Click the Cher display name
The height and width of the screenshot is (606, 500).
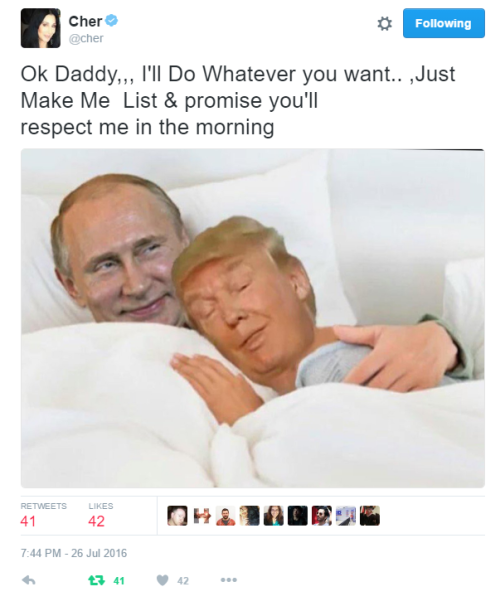point(85,21)
